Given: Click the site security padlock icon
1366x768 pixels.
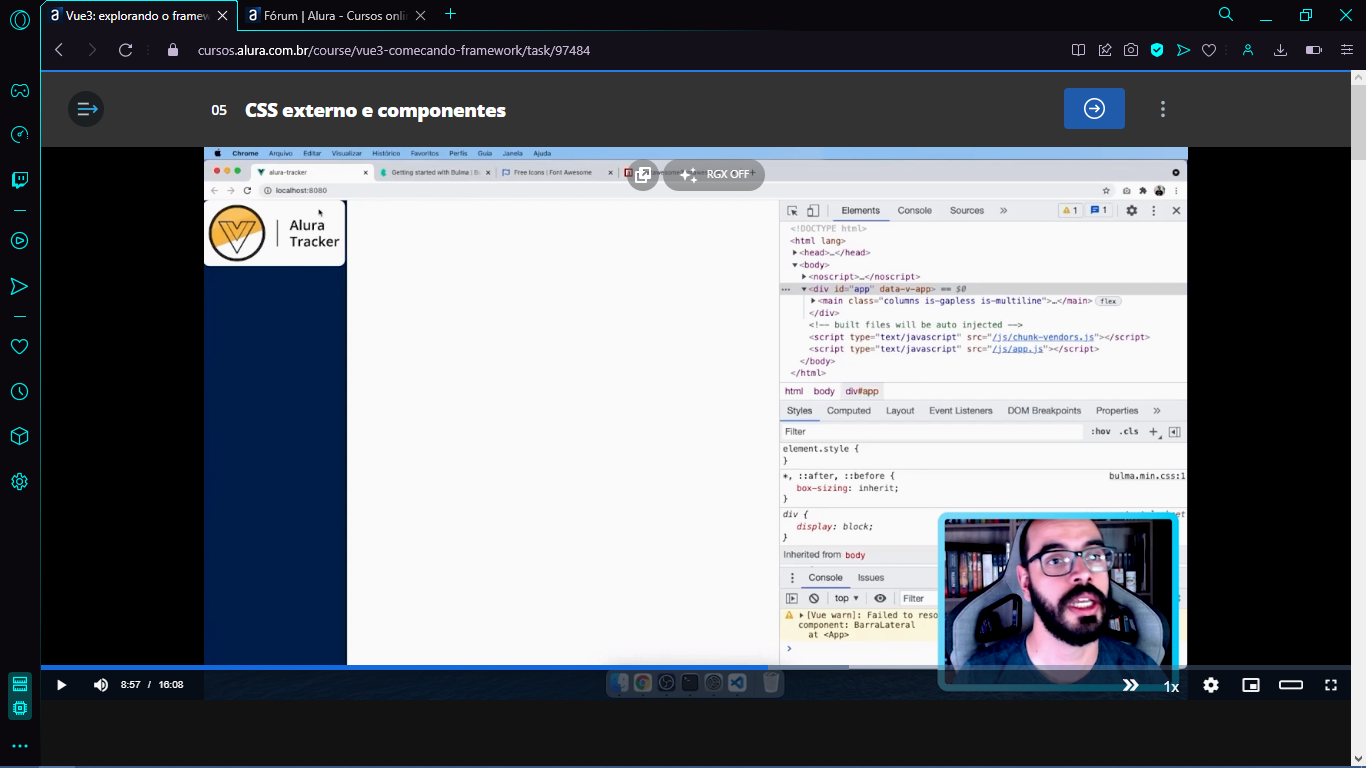Looking at the screenshot, I should pos(173,50).
